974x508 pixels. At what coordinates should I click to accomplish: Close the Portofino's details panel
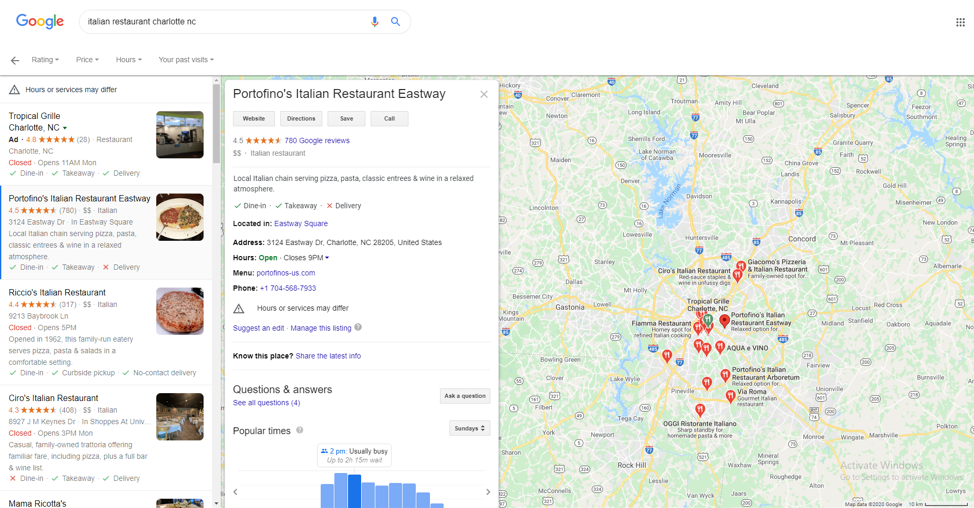(x=484, y=94)
